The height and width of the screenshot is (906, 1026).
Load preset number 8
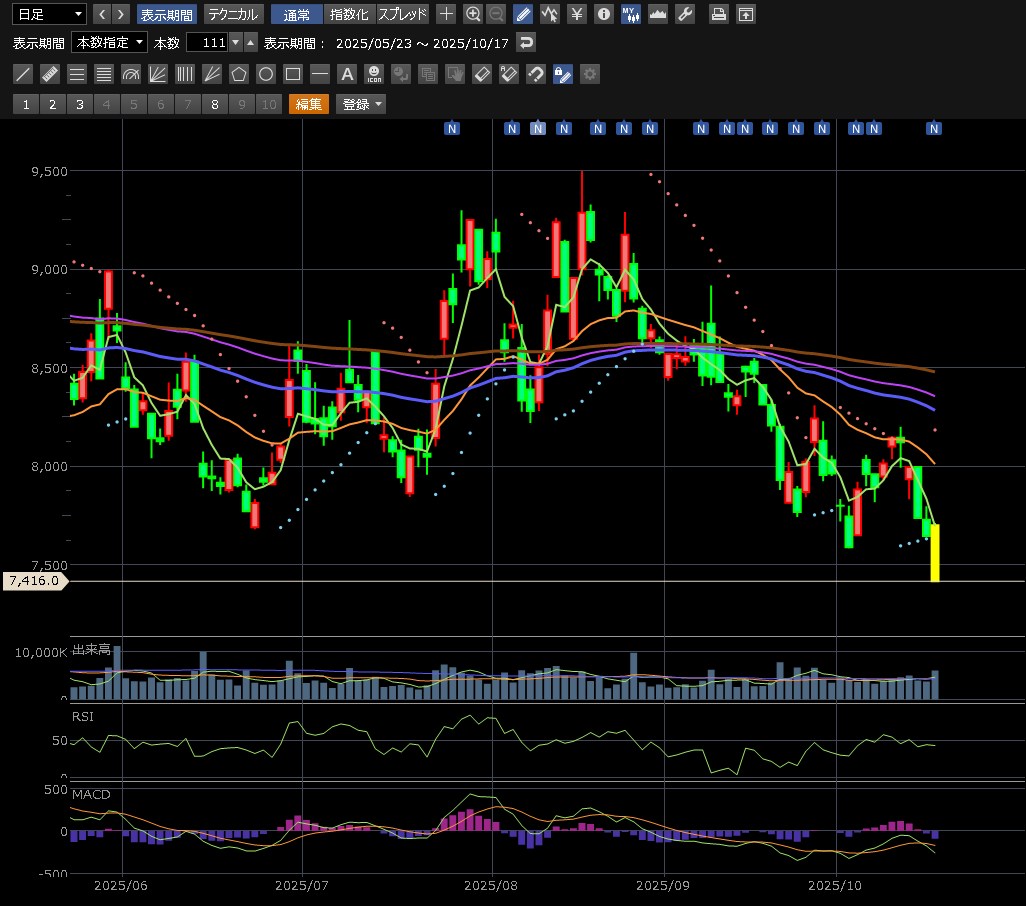[x=214, y=104]
